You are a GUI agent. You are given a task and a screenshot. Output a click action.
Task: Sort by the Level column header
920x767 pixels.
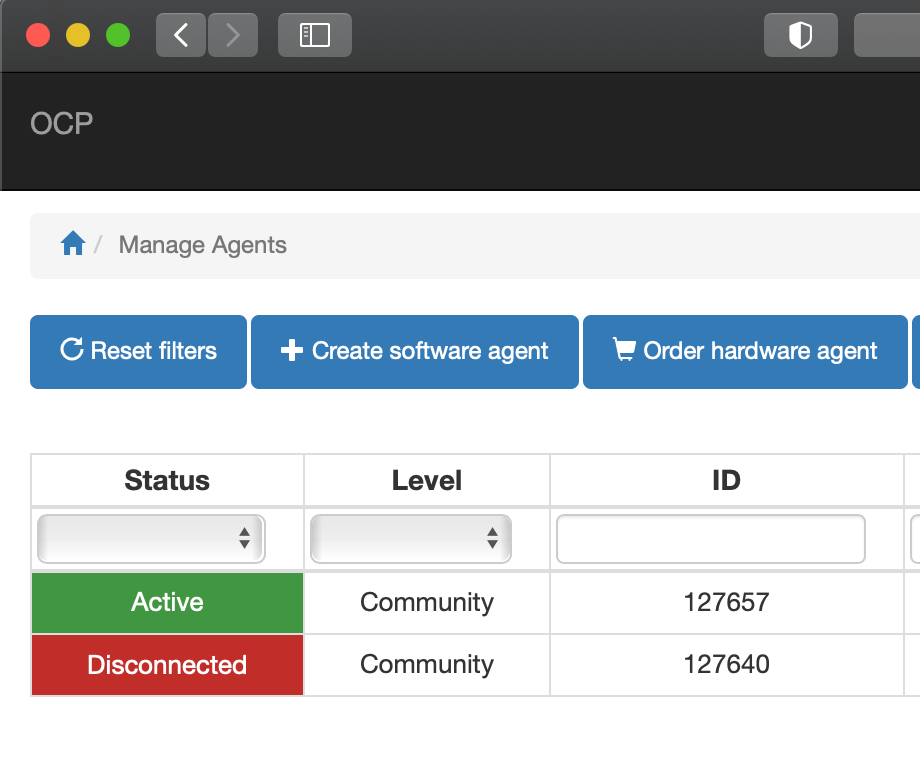click(427, 480)
